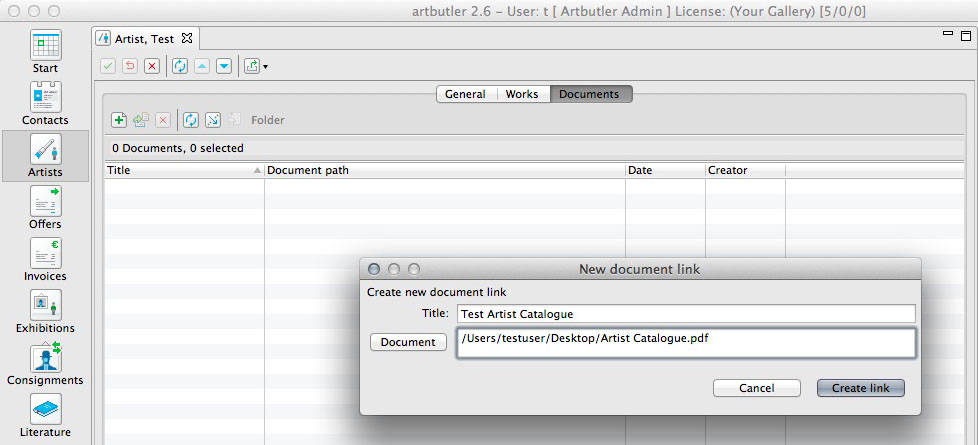This screenshot has height=445, width=978.
Task: Click the document path text field
Action: click(686, 343)
